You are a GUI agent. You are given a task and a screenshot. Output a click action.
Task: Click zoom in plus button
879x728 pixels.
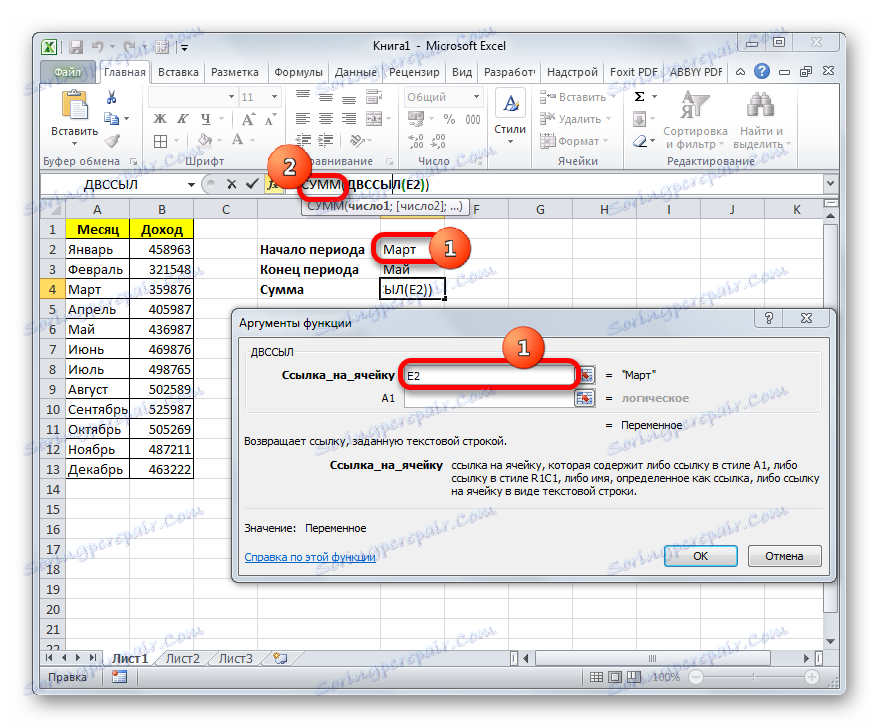tap(812, 677)
